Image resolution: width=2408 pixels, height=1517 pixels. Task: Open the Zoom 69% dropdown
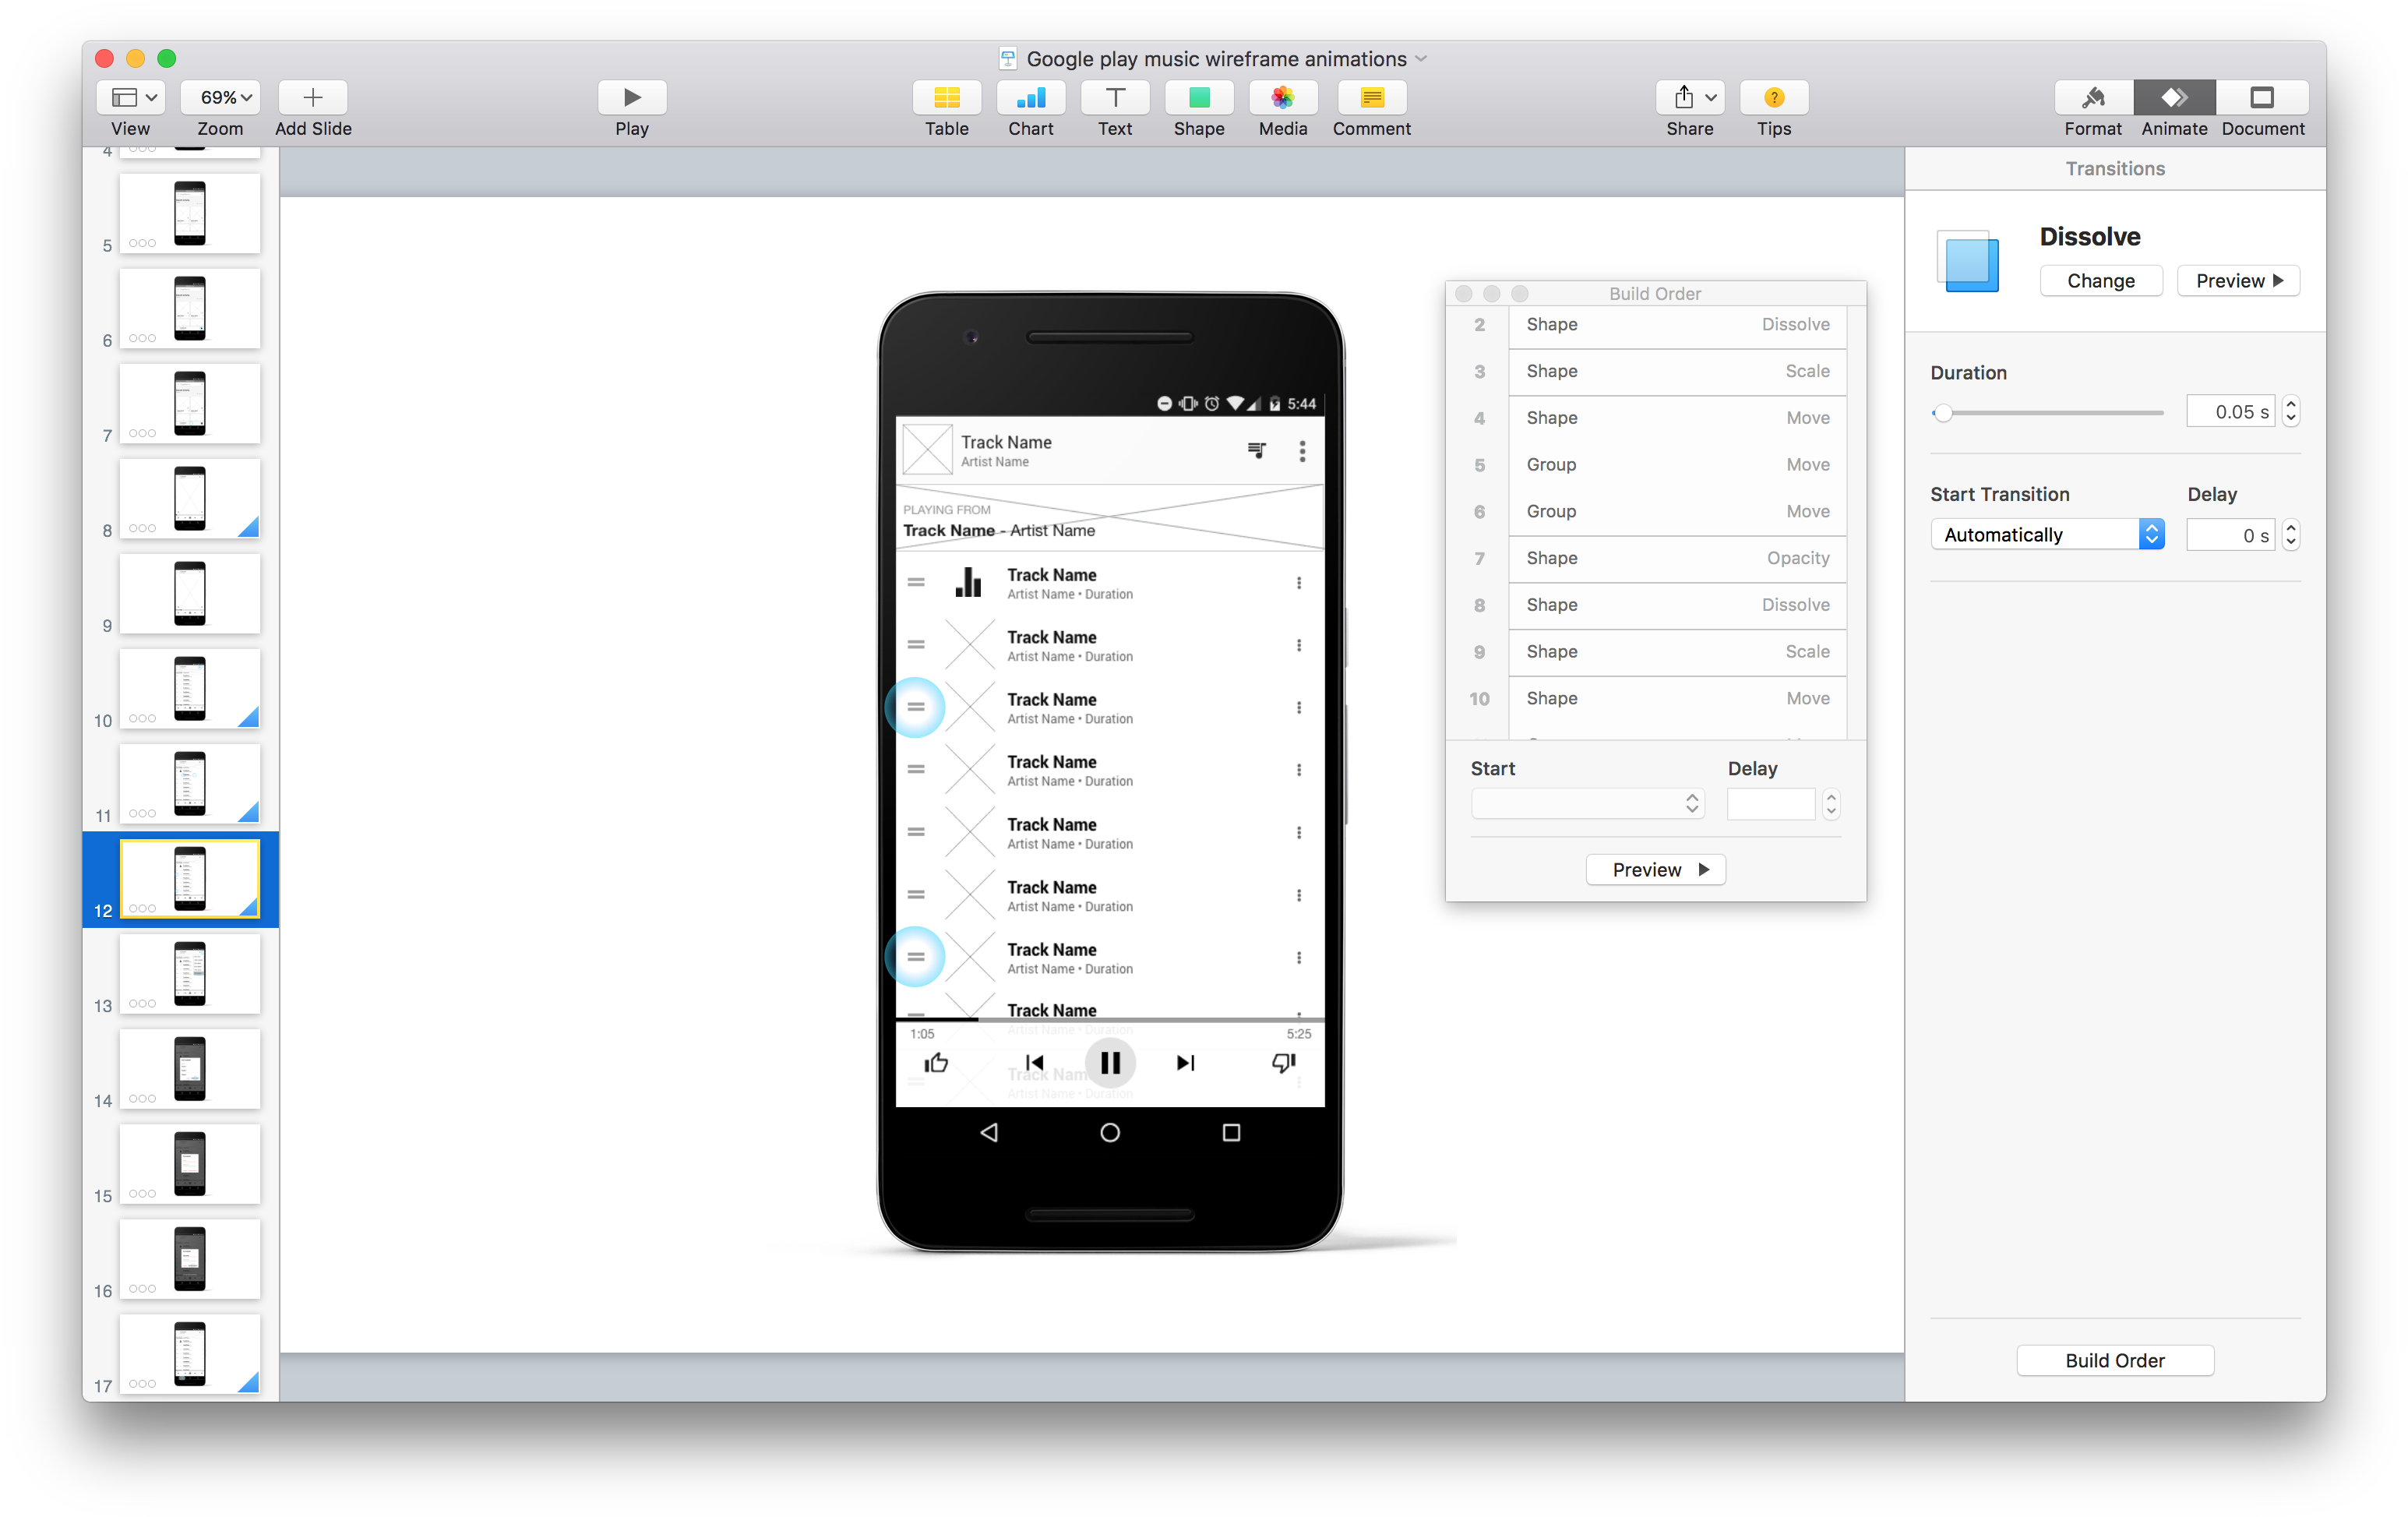coord(221,98)
